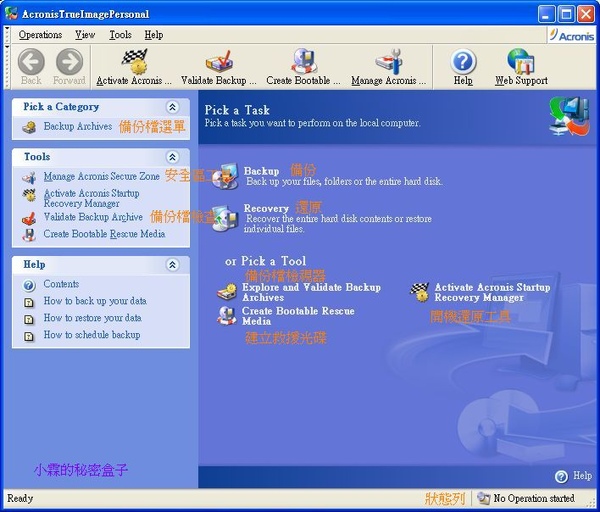Click 'No Operation started' status text

coord(534,498)
